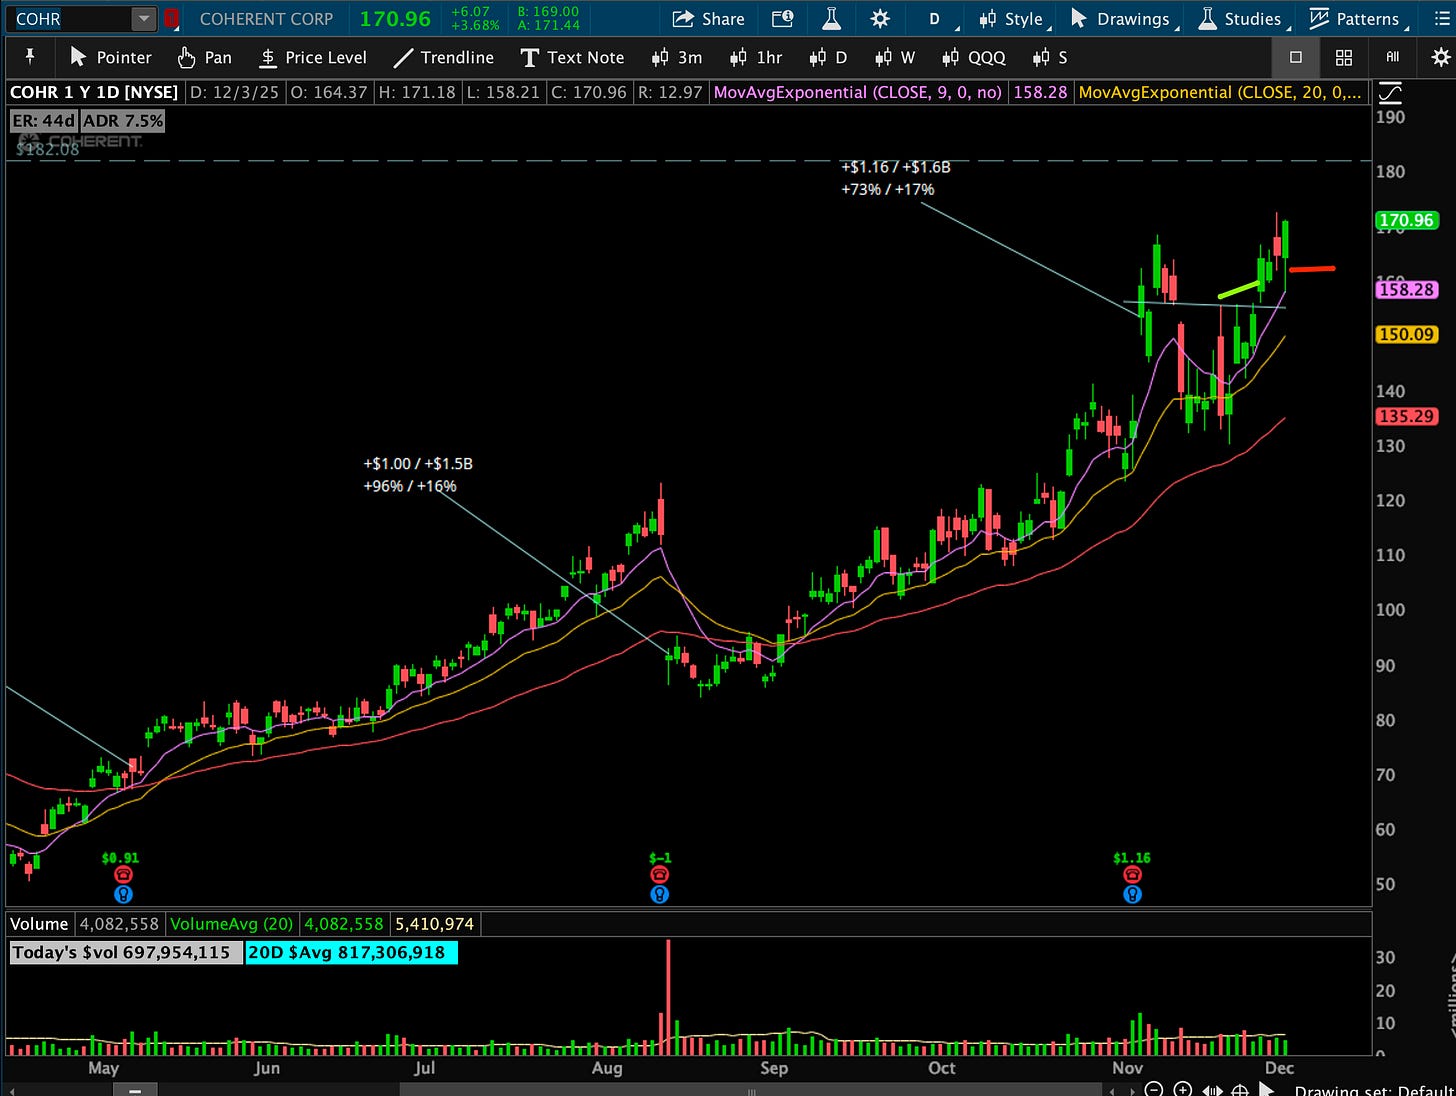
Task: Click the red clipboard link icon beside symbol
Action: tap(171, 18)
